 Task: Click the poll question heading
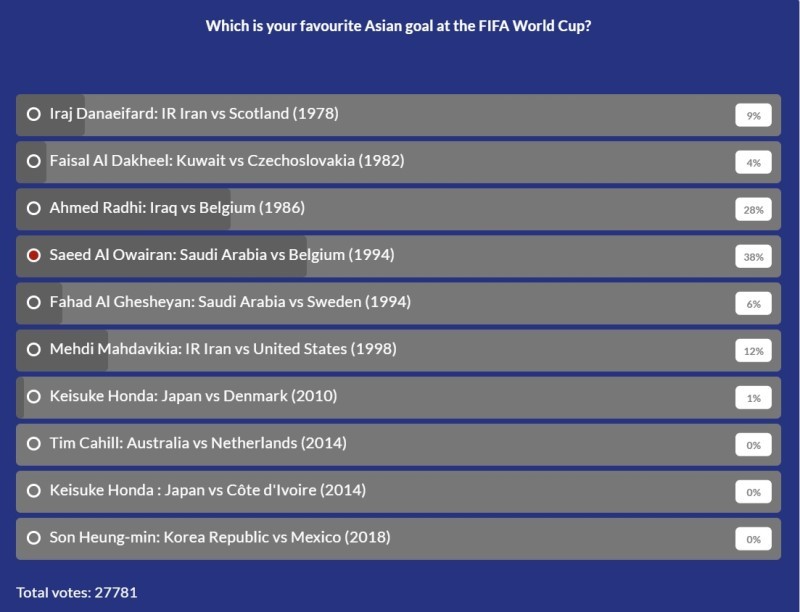398,26
